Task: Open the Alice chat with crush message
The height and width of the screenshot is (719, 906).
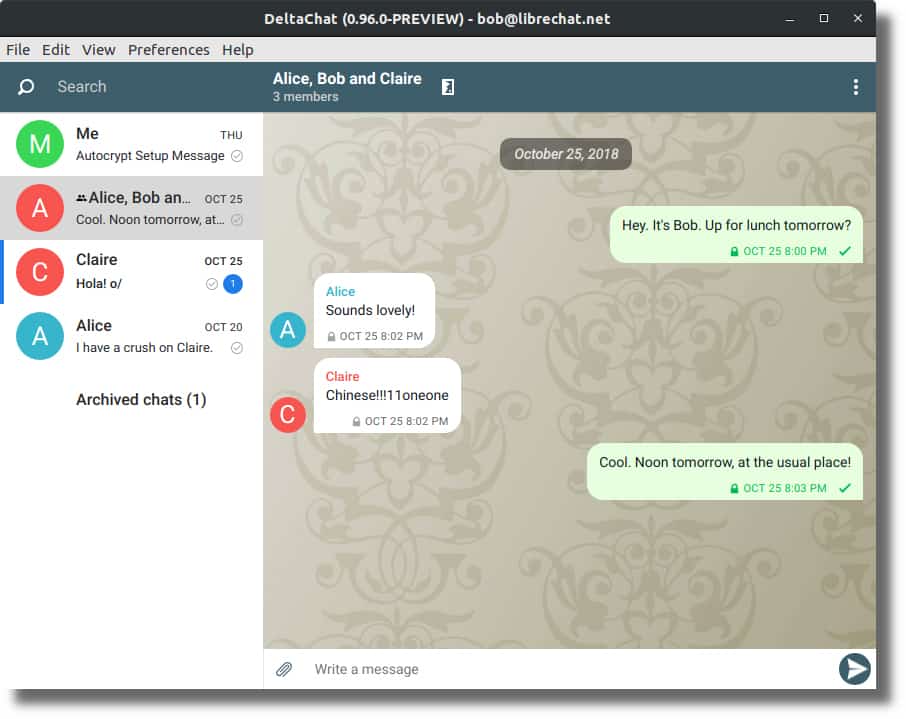Action: point(132,336)
